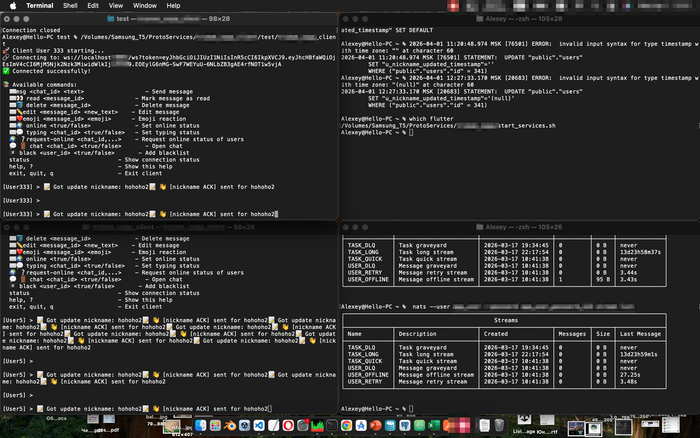This screenshot has height=438, width=700.
Task: Open the Help menu
Action: pos(173,5)
